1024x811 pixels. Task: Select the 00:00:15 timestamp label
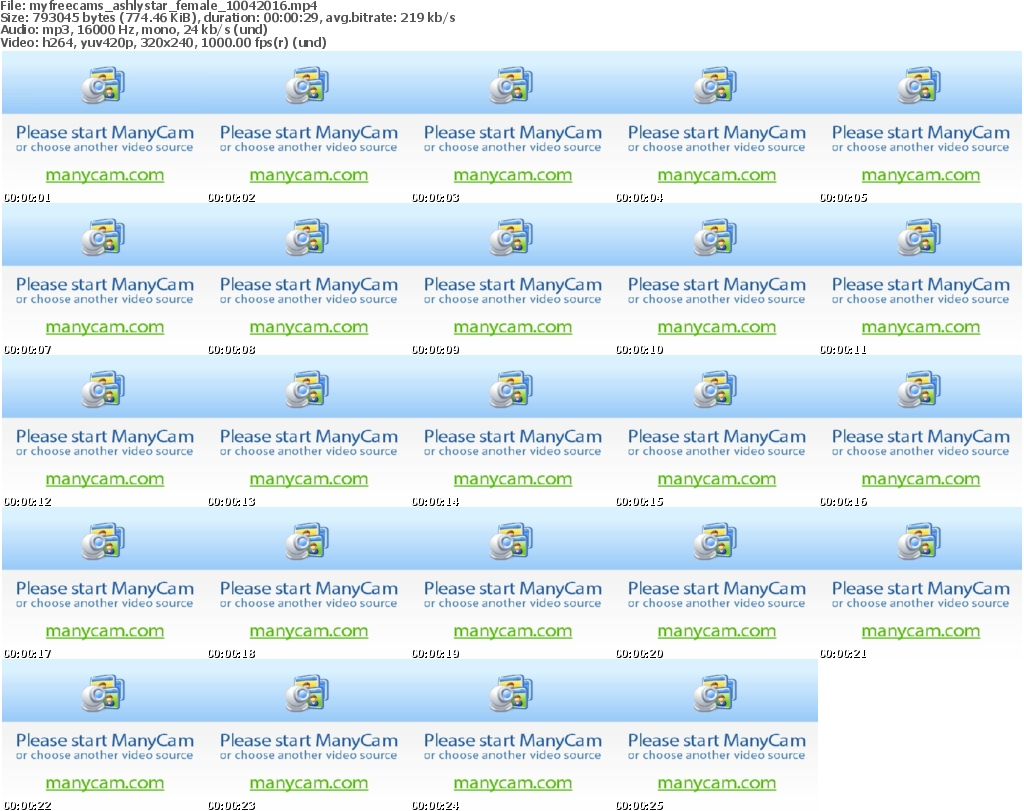(x=639, y=502)
